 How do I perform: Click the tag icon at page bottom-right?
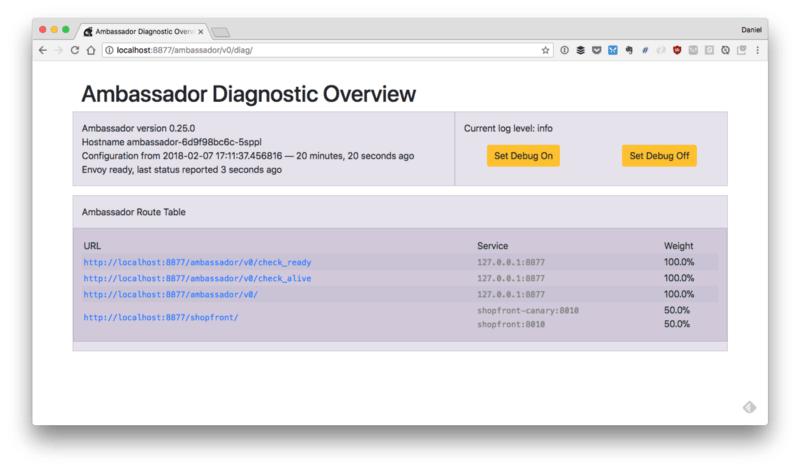749,406
